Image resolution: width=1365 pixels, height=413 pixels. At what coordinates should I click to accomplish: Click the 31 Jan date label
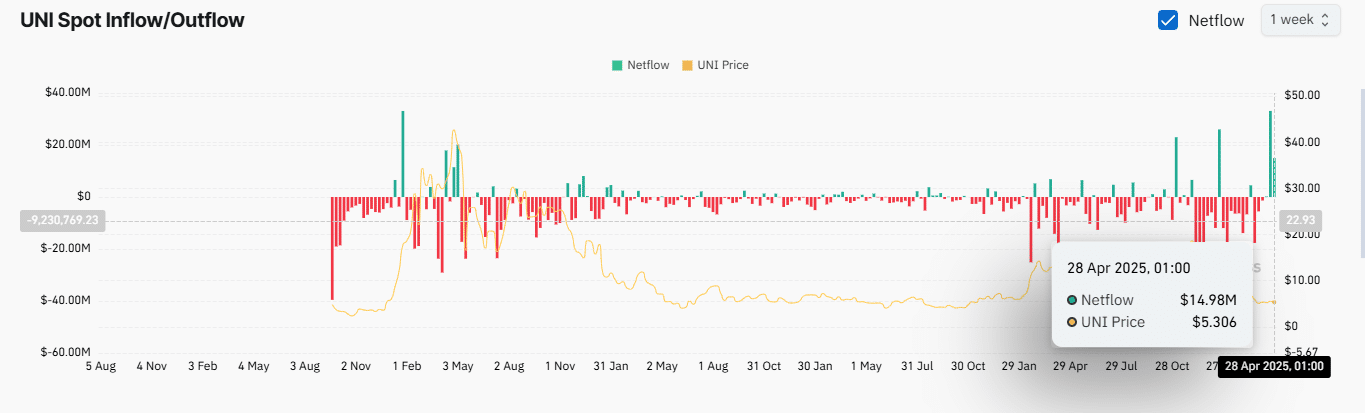point(610,367)
